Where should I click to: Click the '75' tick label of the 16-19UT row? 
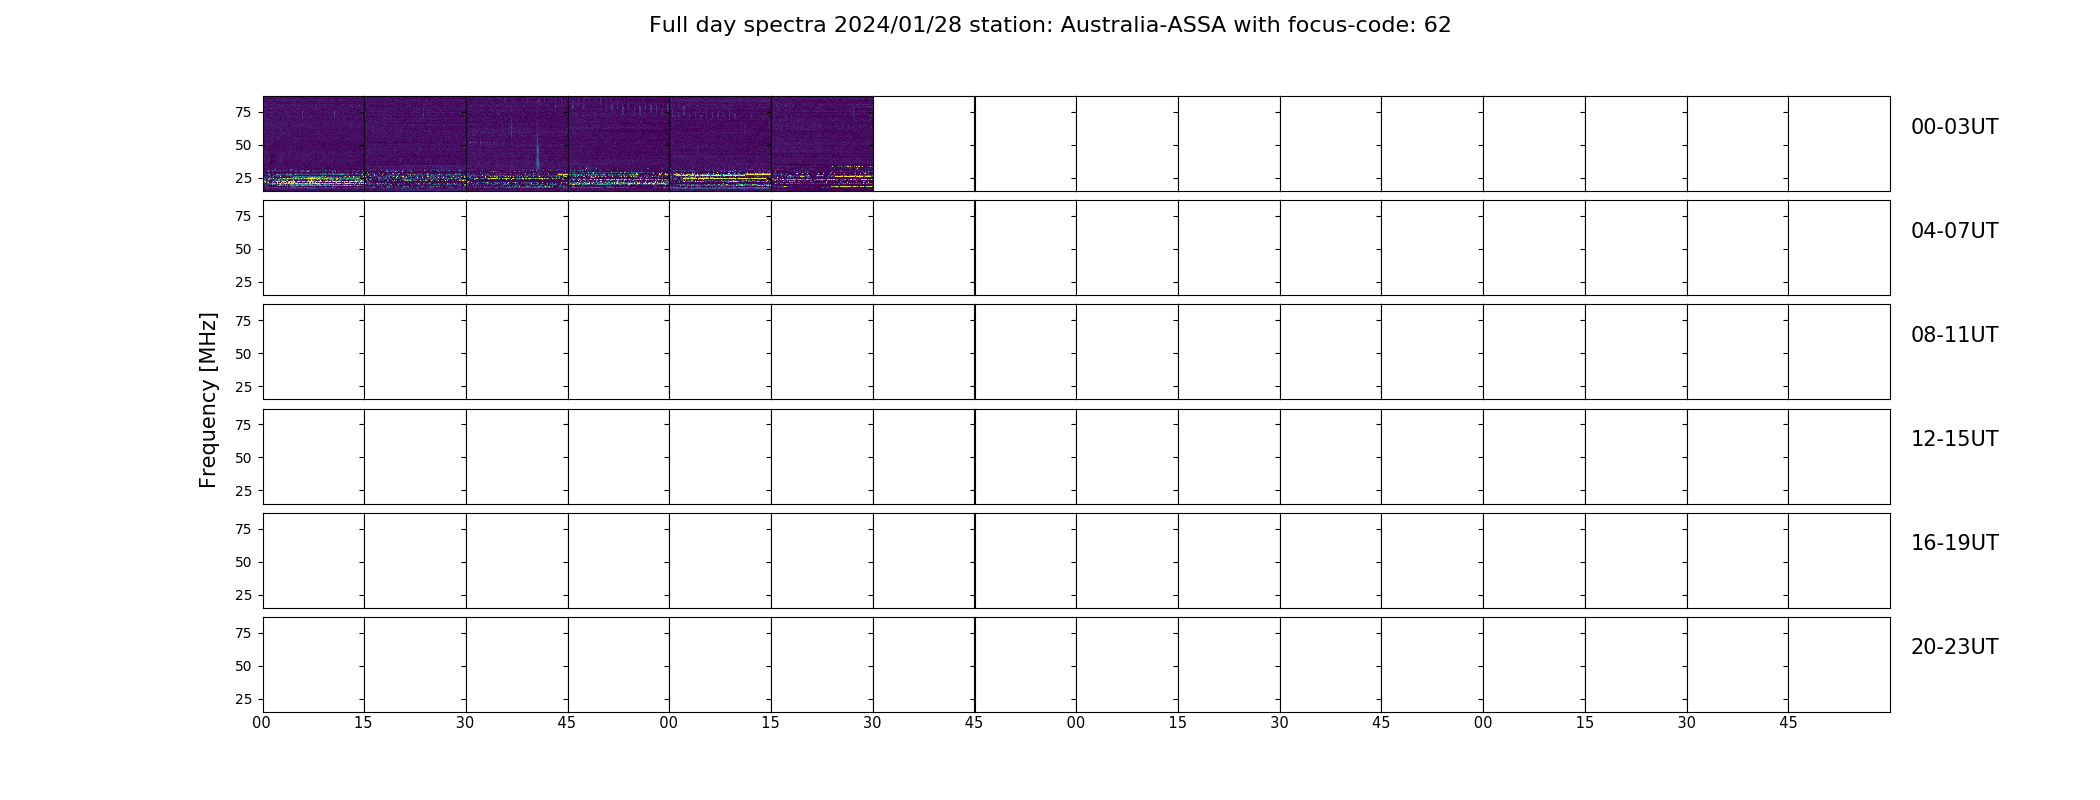[243, 529]
